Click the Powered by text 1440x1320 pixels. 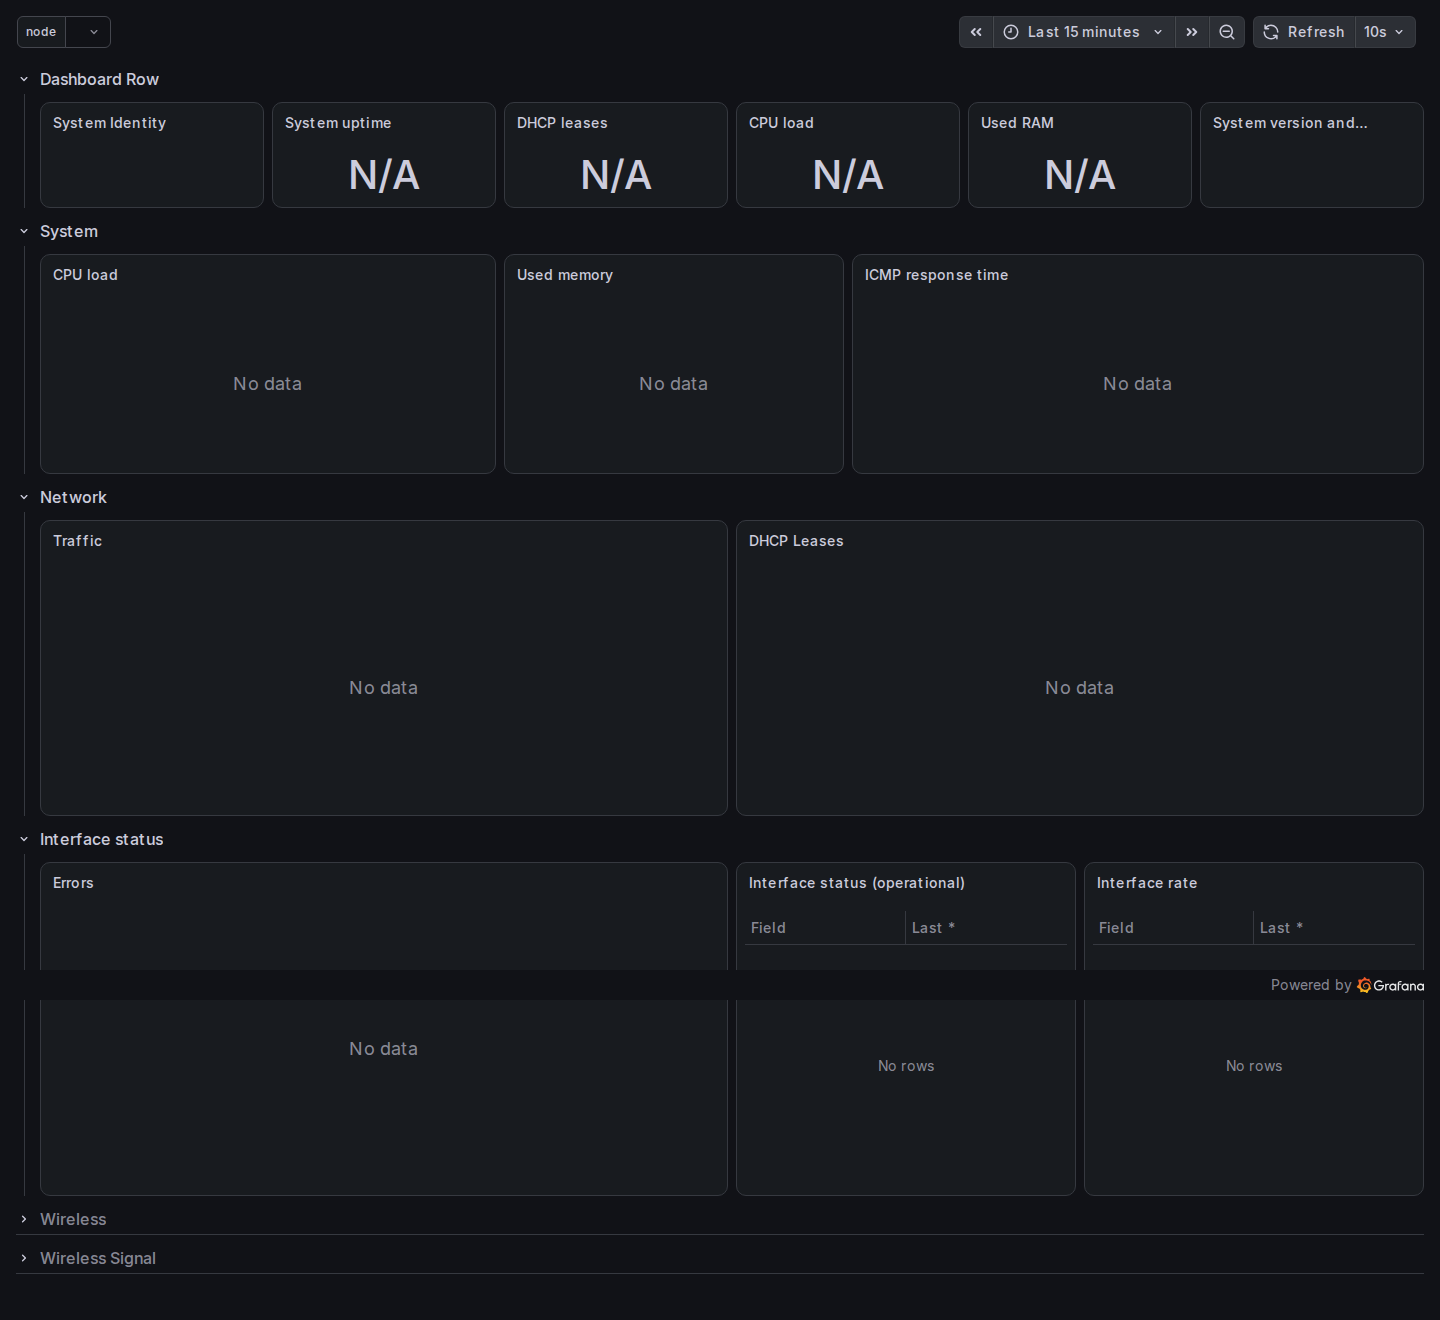click(1311, 985)
